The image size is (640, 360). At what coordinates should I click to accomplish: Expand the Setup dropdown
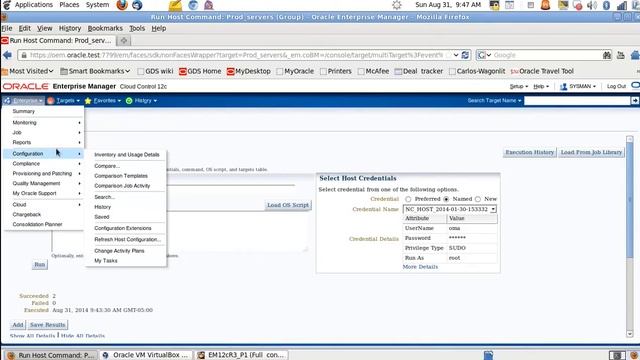point(519,87)
